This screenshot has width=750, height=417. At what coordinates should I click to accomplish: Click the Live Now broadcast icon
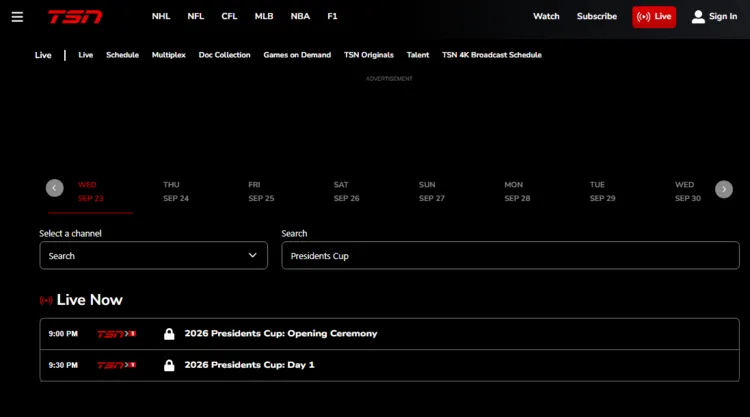[46, 300]
